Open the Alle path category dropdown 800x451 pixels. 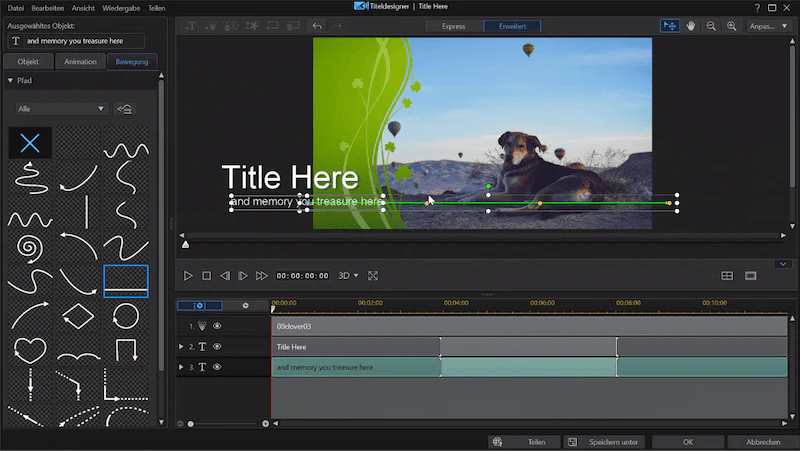click(61, 109)
